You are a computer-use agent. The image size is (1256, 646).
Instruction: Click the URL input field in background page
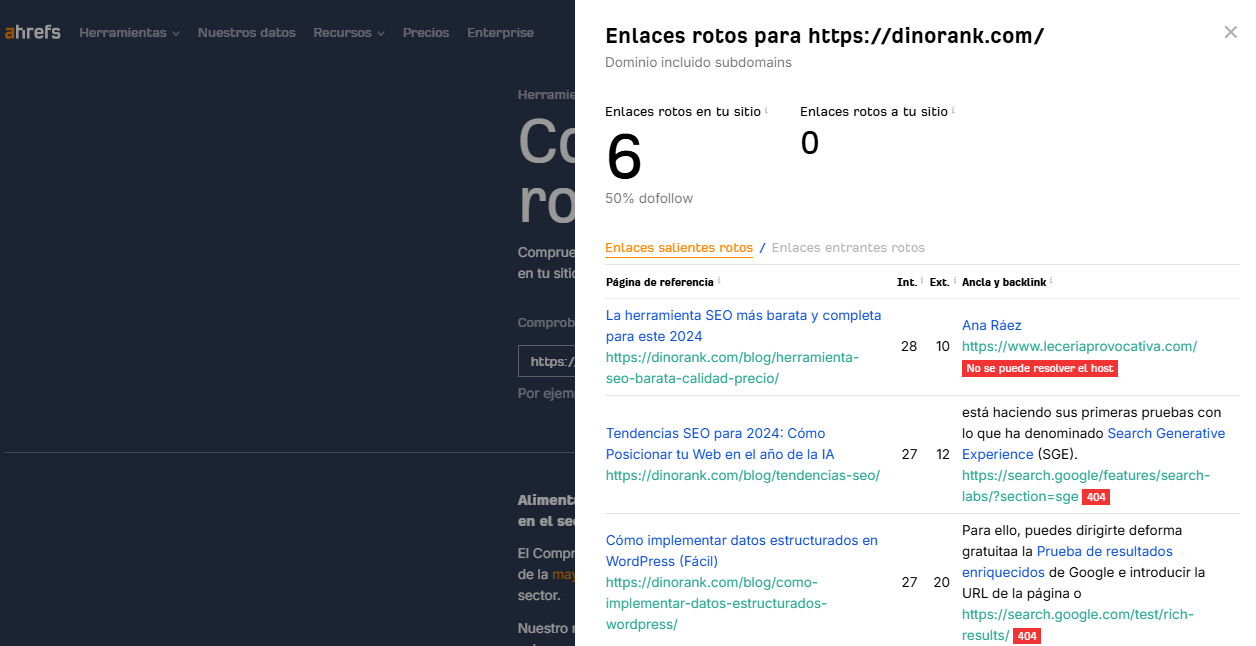pyautogui.click(x=547, y=361)
